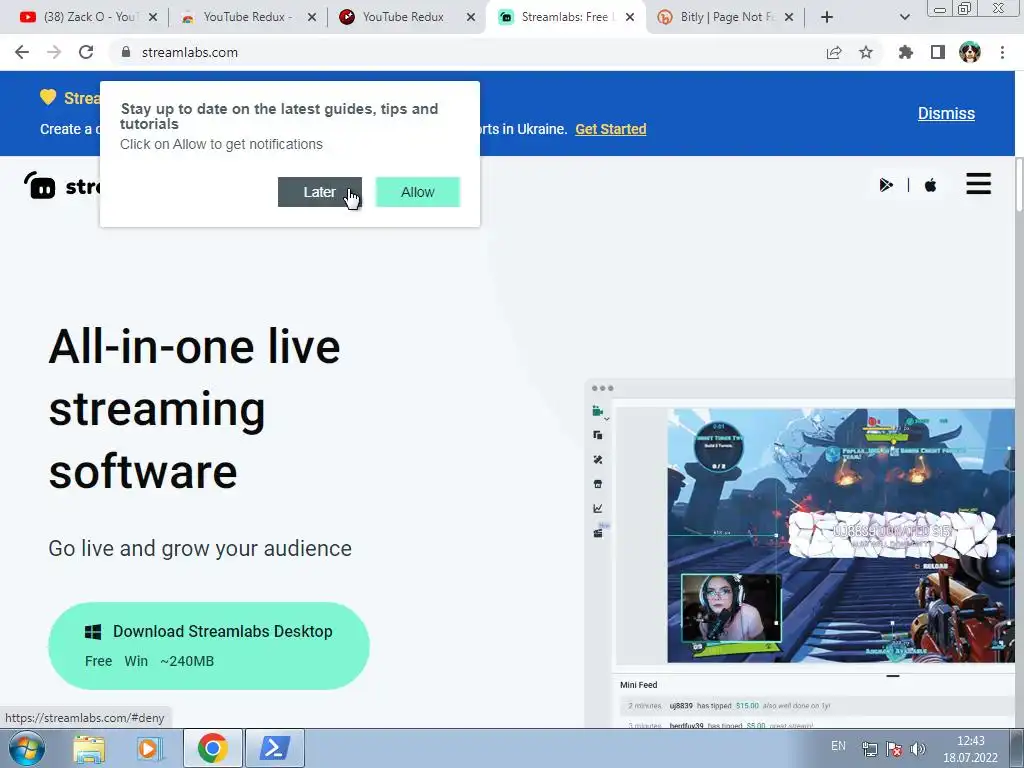Screen dimensions: 1024x768
Task: Open File Explorer from taskbar
Action: pos(89,748)
